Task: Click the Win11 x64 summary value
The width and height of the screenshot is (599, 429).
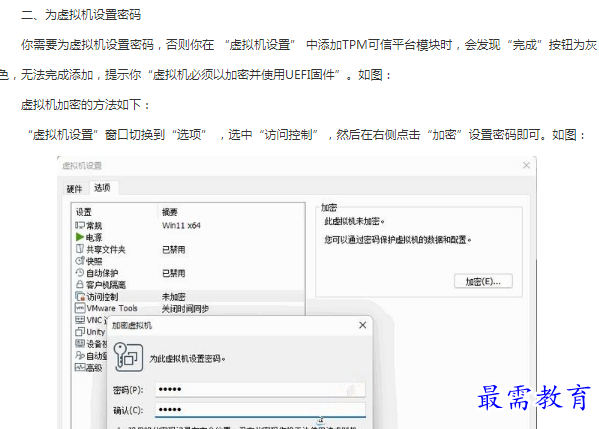Action: coord(181,225)
